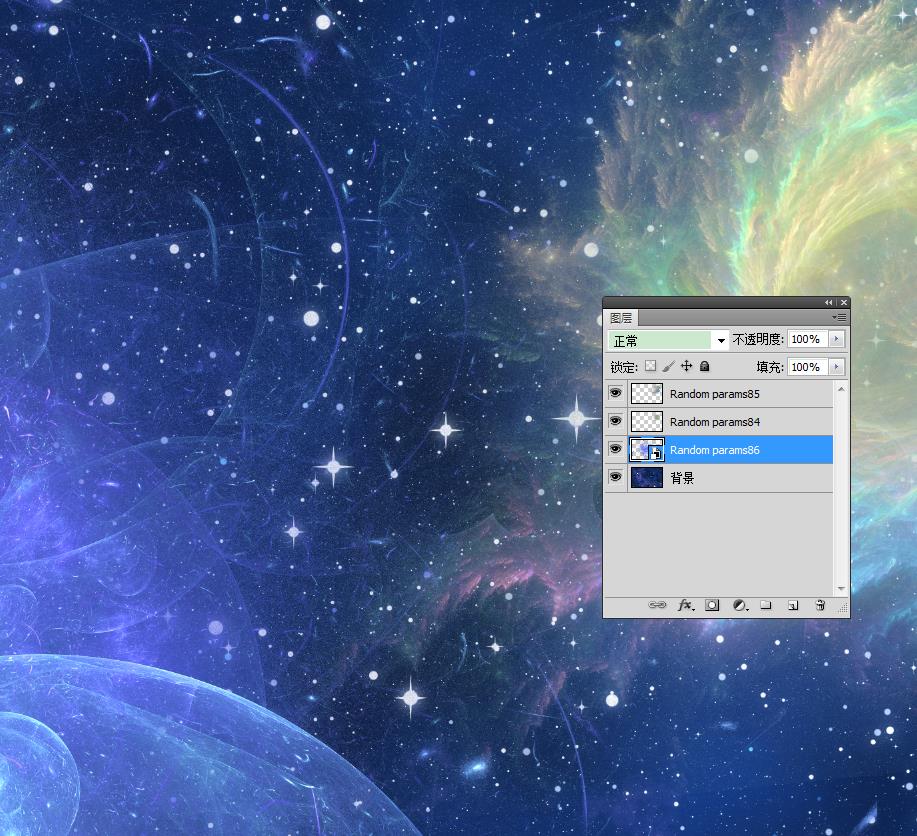917x836 pixels.
Task: Select the Random params84 layer name
Action: coord(715,422)
